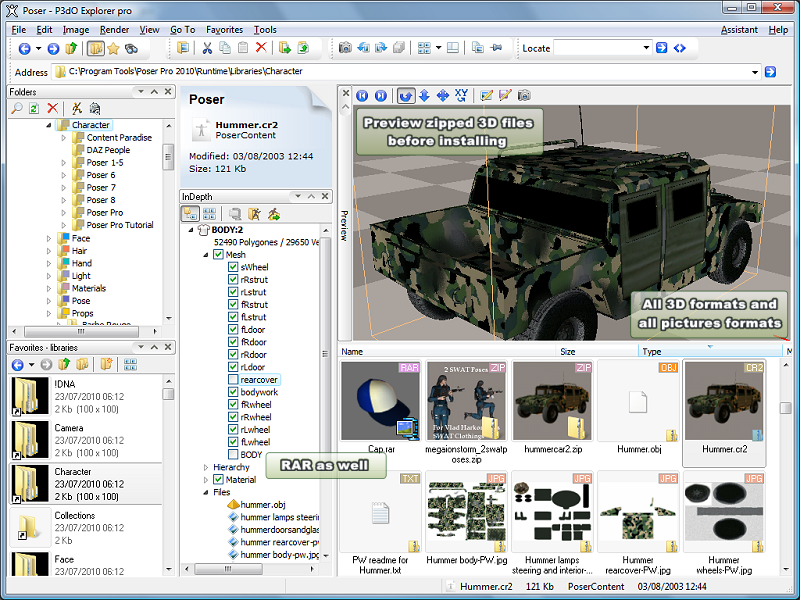
Task: Open the File menu
Action: click(x=18, y=30)
